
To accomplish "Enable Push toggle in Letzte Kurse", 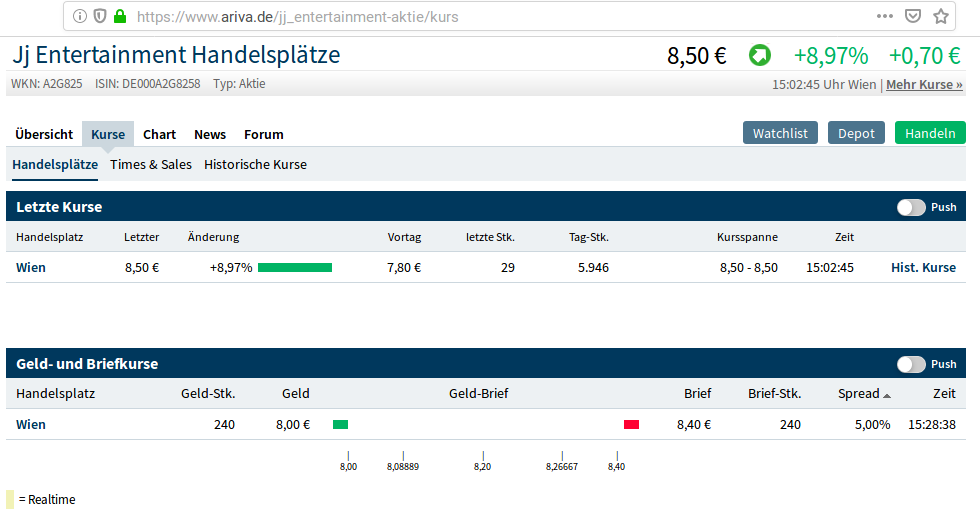I will click(911, 207).
